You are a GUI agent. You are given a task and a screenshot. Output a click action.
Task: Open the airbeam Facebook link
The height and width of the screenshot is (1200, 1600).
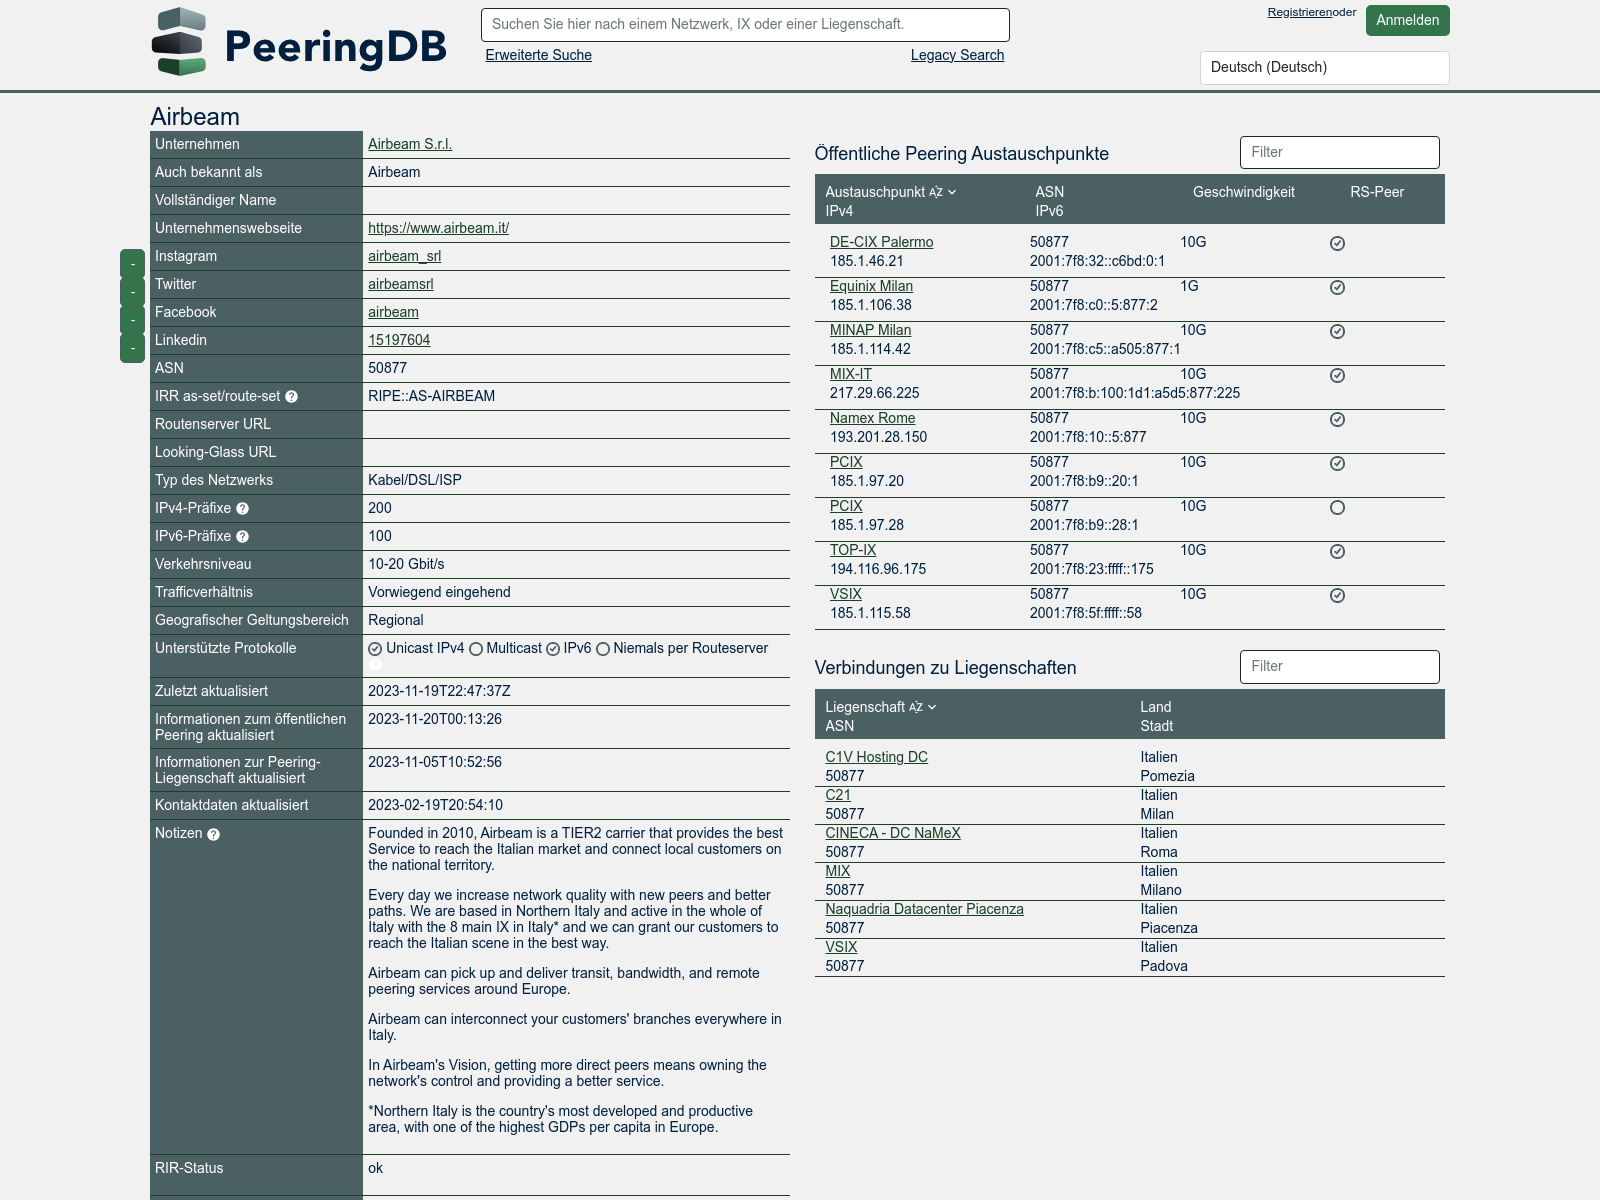(393, 312)
